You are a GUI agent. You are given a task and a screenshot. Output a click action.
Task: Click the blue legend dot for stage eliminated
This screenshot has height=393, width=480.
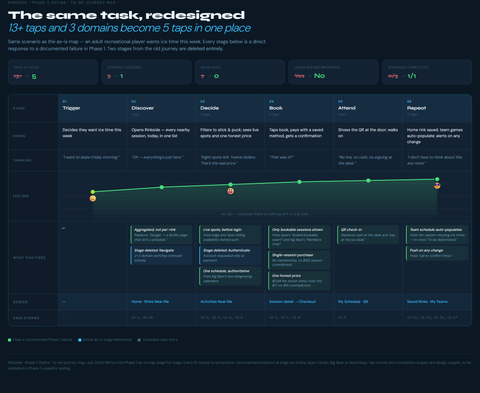(80, 340)
